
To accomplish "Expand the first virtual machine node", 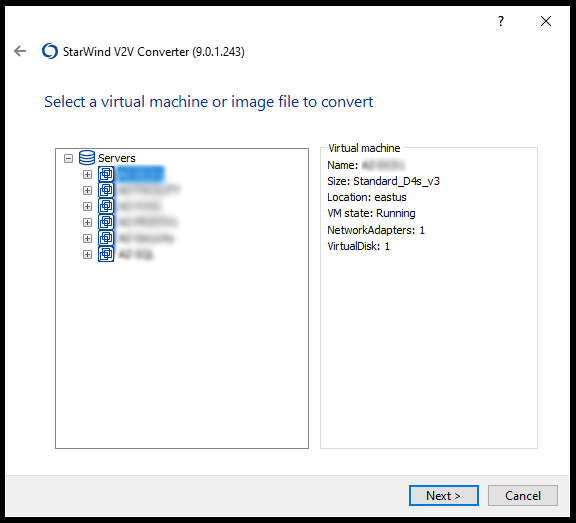I will tap(87, 174).
